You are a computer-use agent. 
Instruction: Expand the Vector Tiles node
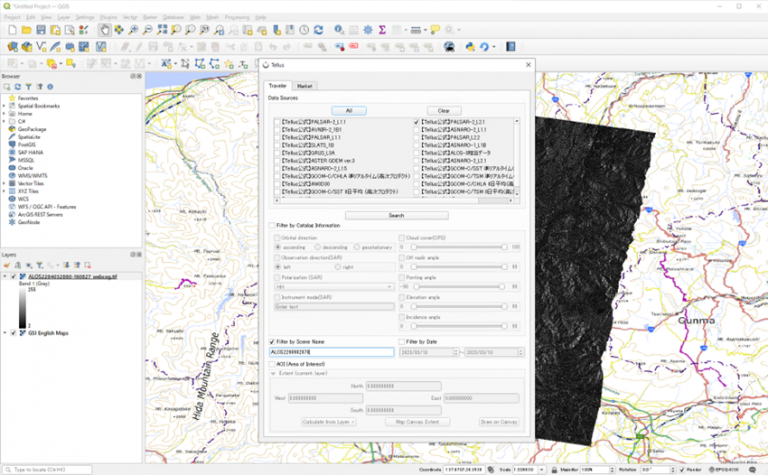tap(4, 183)
